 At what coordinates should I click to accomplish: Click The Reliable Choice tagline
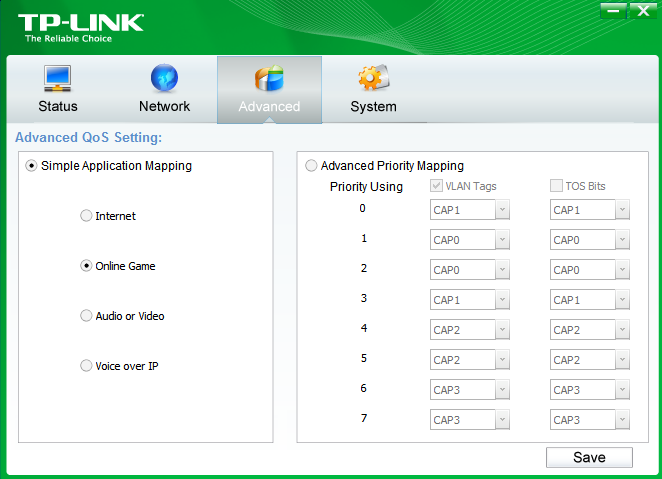click(x=68, y=38)
